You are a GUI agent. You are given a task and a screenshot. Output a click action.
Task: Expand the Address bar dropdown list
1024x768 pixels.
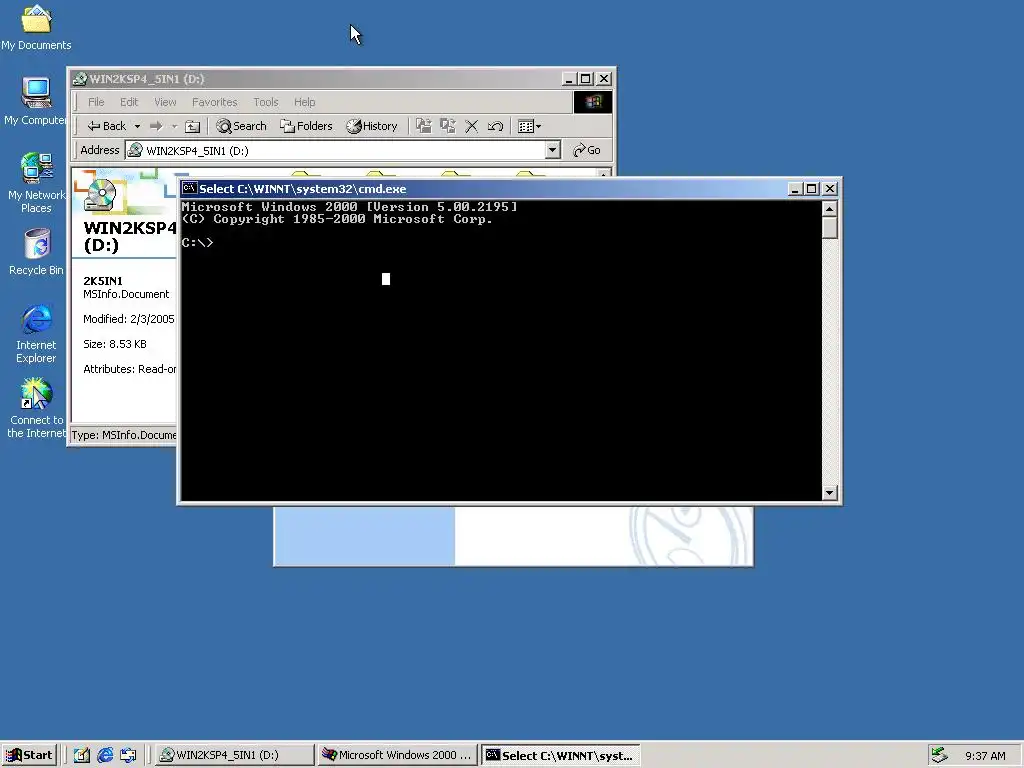(552, 150)
